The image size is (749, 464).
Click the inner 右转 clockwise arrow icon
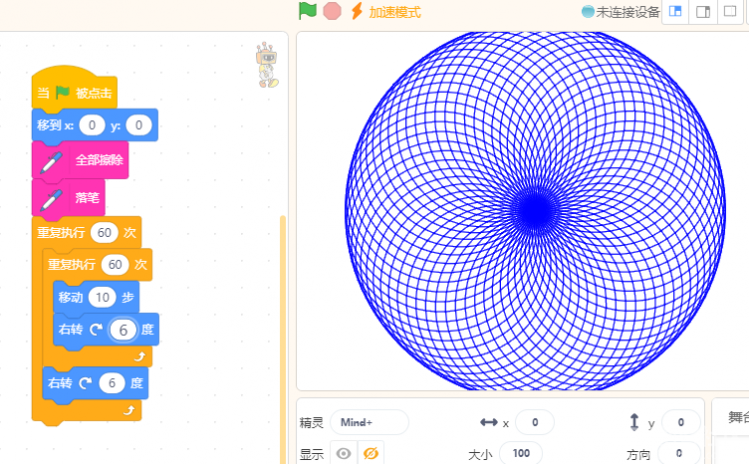(96, 329)
